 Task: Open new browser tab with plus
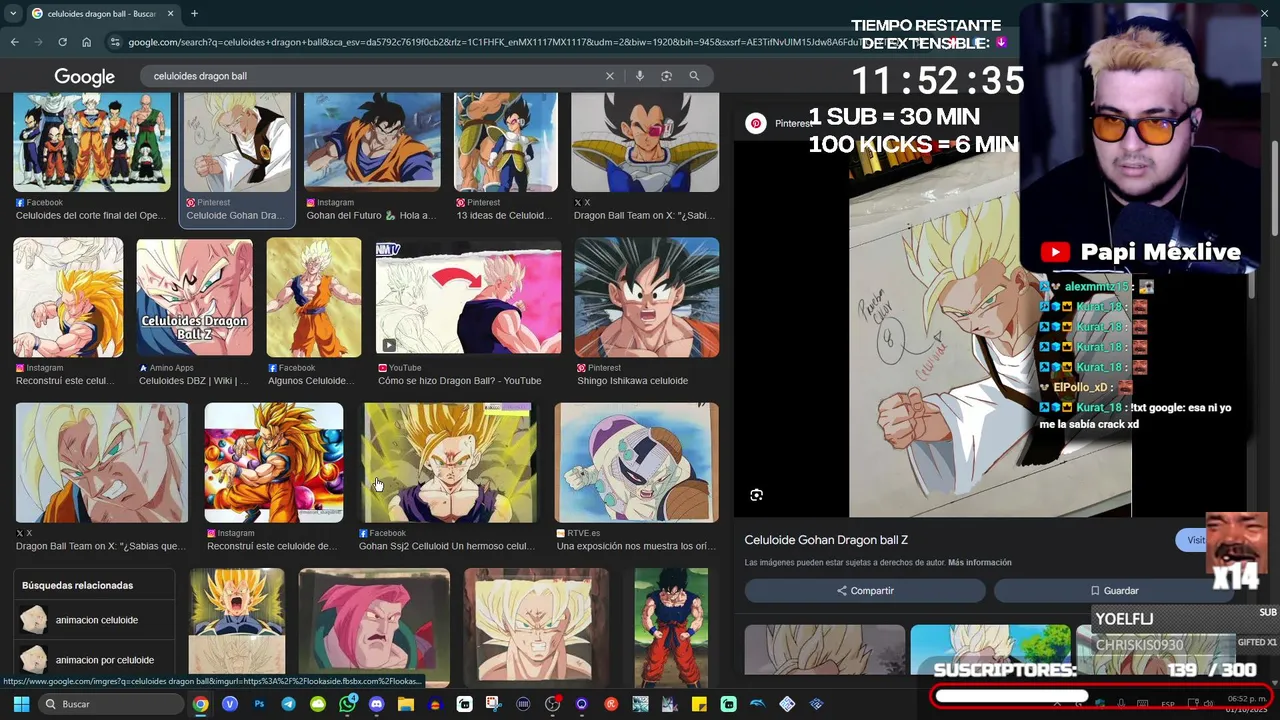[194, 14]
